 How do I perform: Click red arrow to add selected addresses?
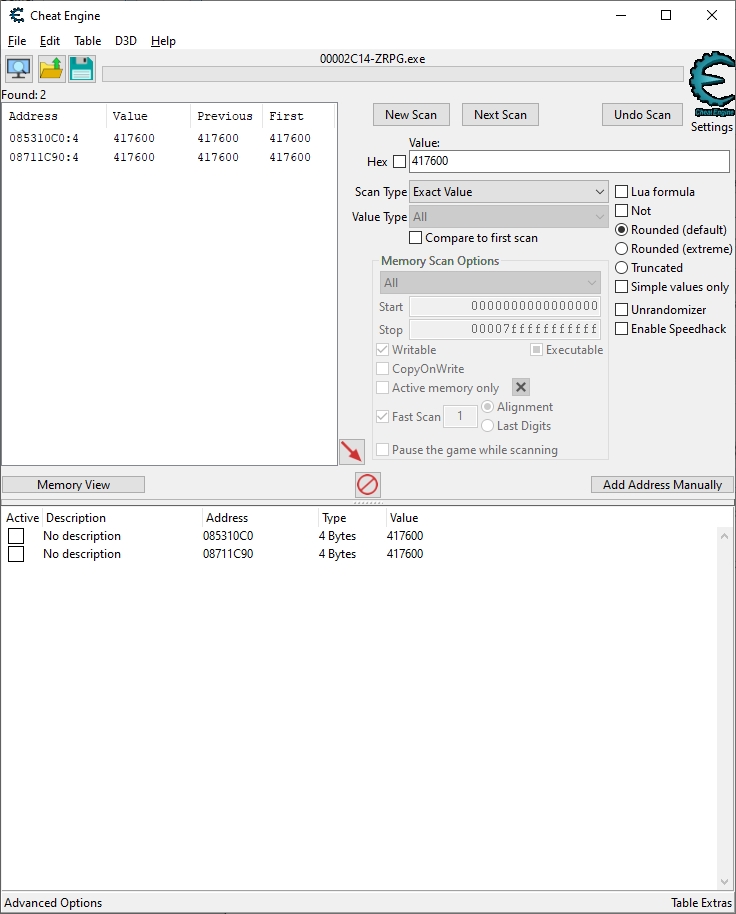pos(352,452)
